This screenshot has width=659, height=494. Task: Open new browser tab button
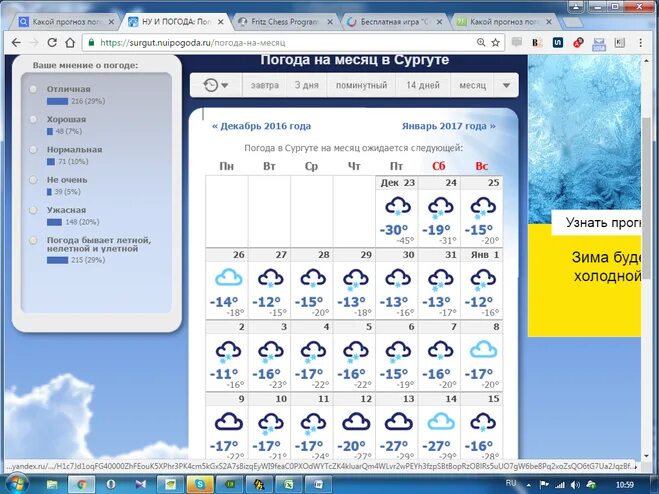coord(572,22)
